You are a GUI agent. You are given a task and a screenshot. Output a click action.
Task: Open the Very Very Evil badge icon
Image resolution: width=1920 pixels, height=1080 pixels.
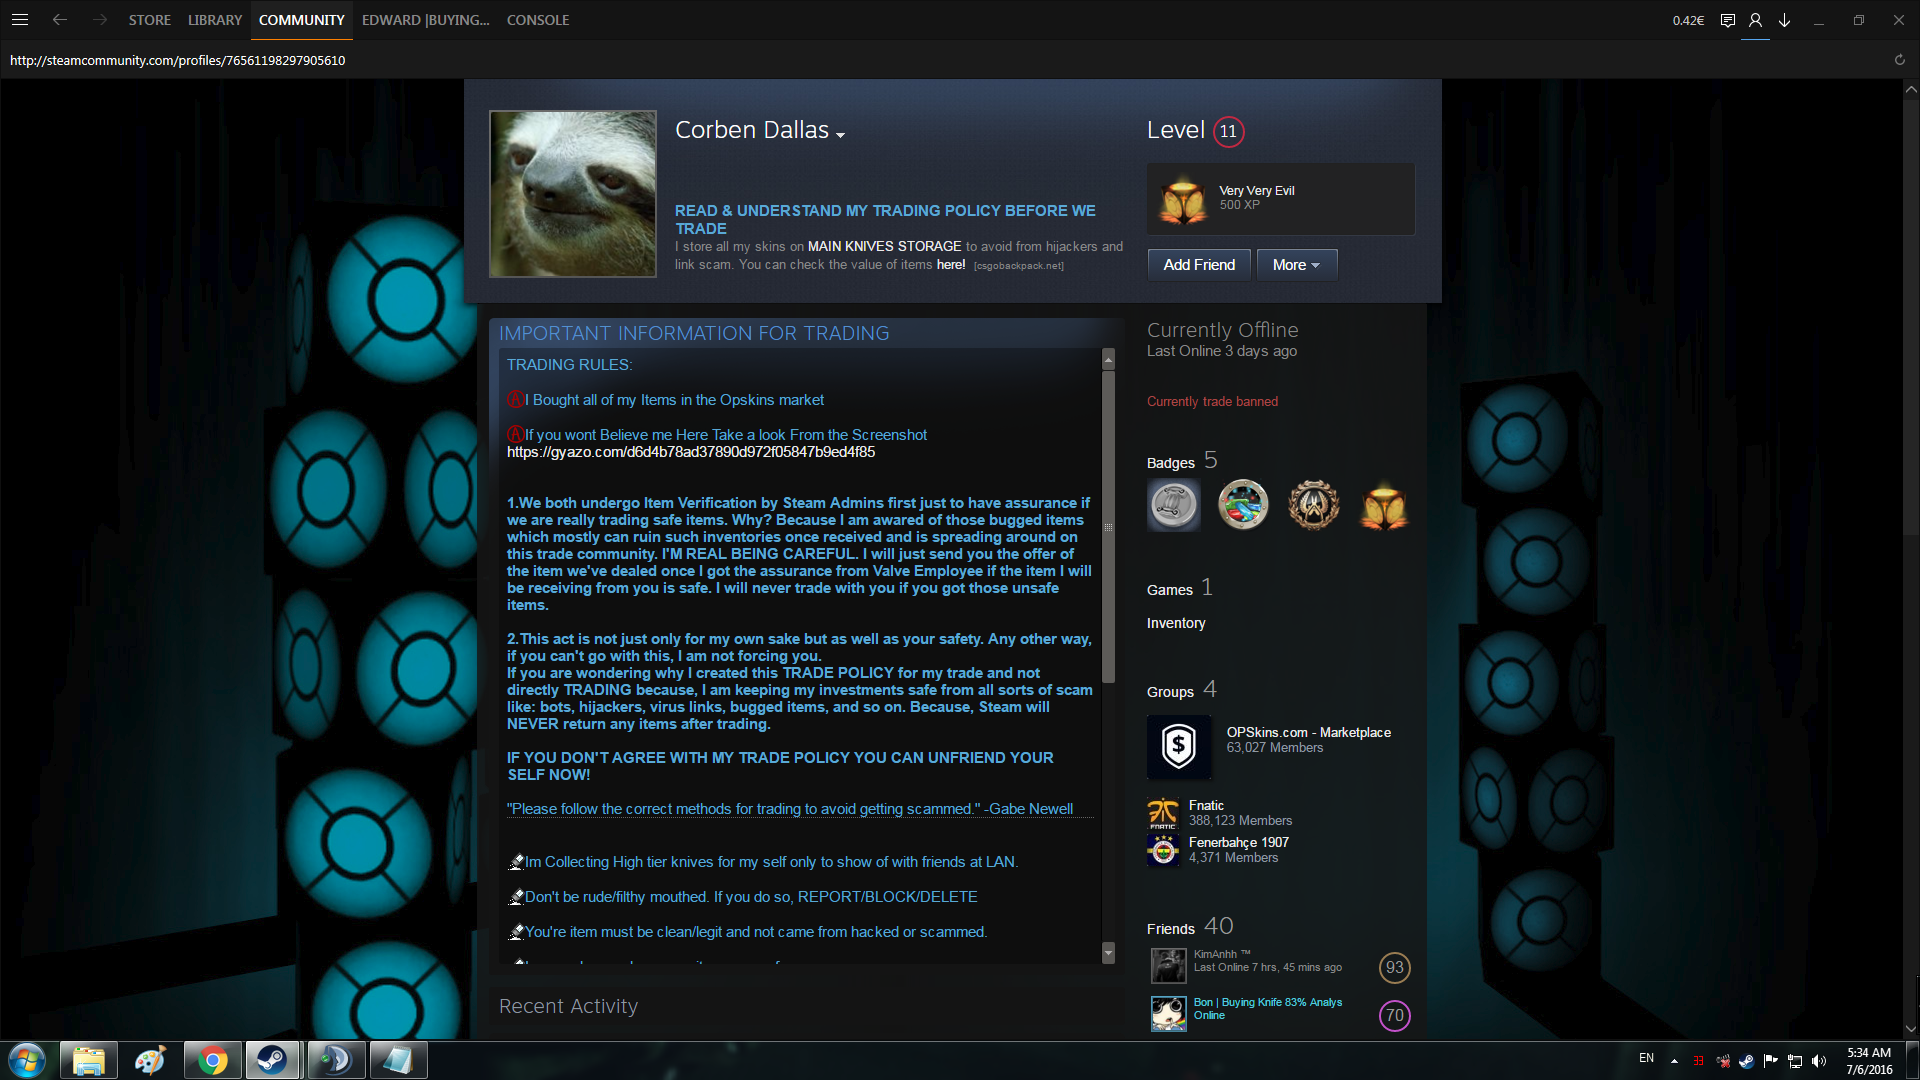click(1184, 199)
